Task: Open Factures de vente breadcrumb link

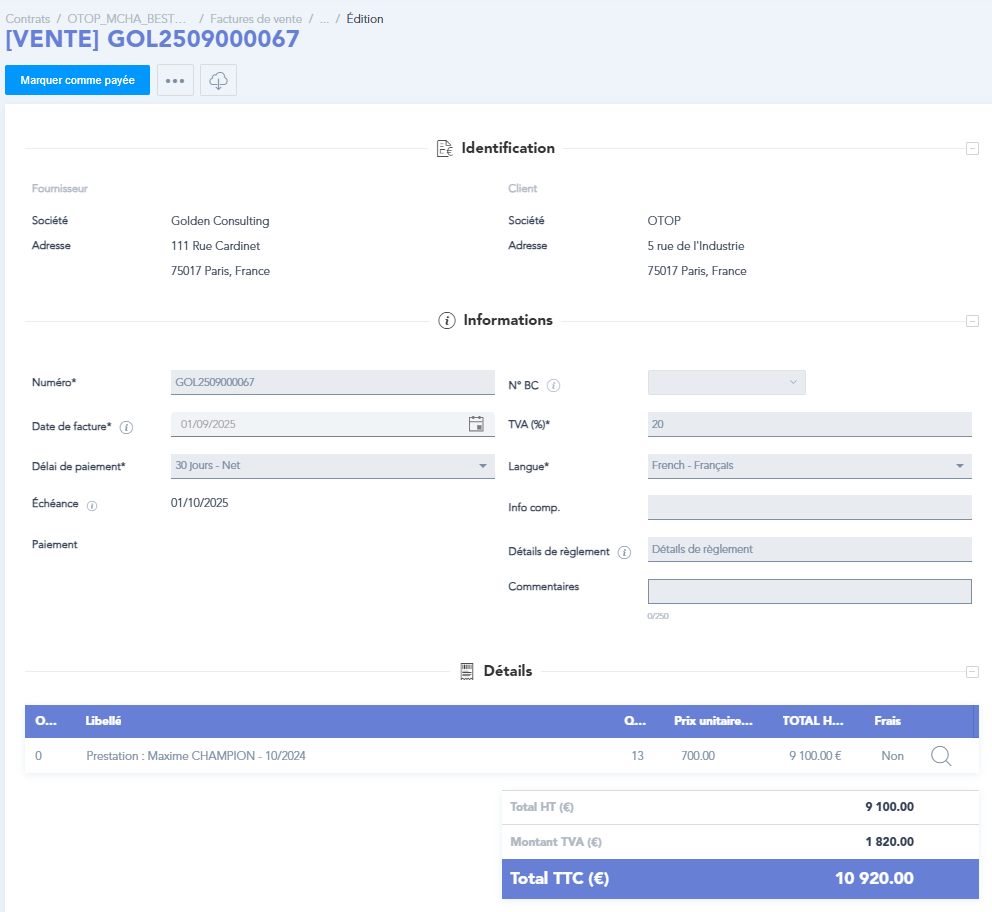Action: click(255, 19)
